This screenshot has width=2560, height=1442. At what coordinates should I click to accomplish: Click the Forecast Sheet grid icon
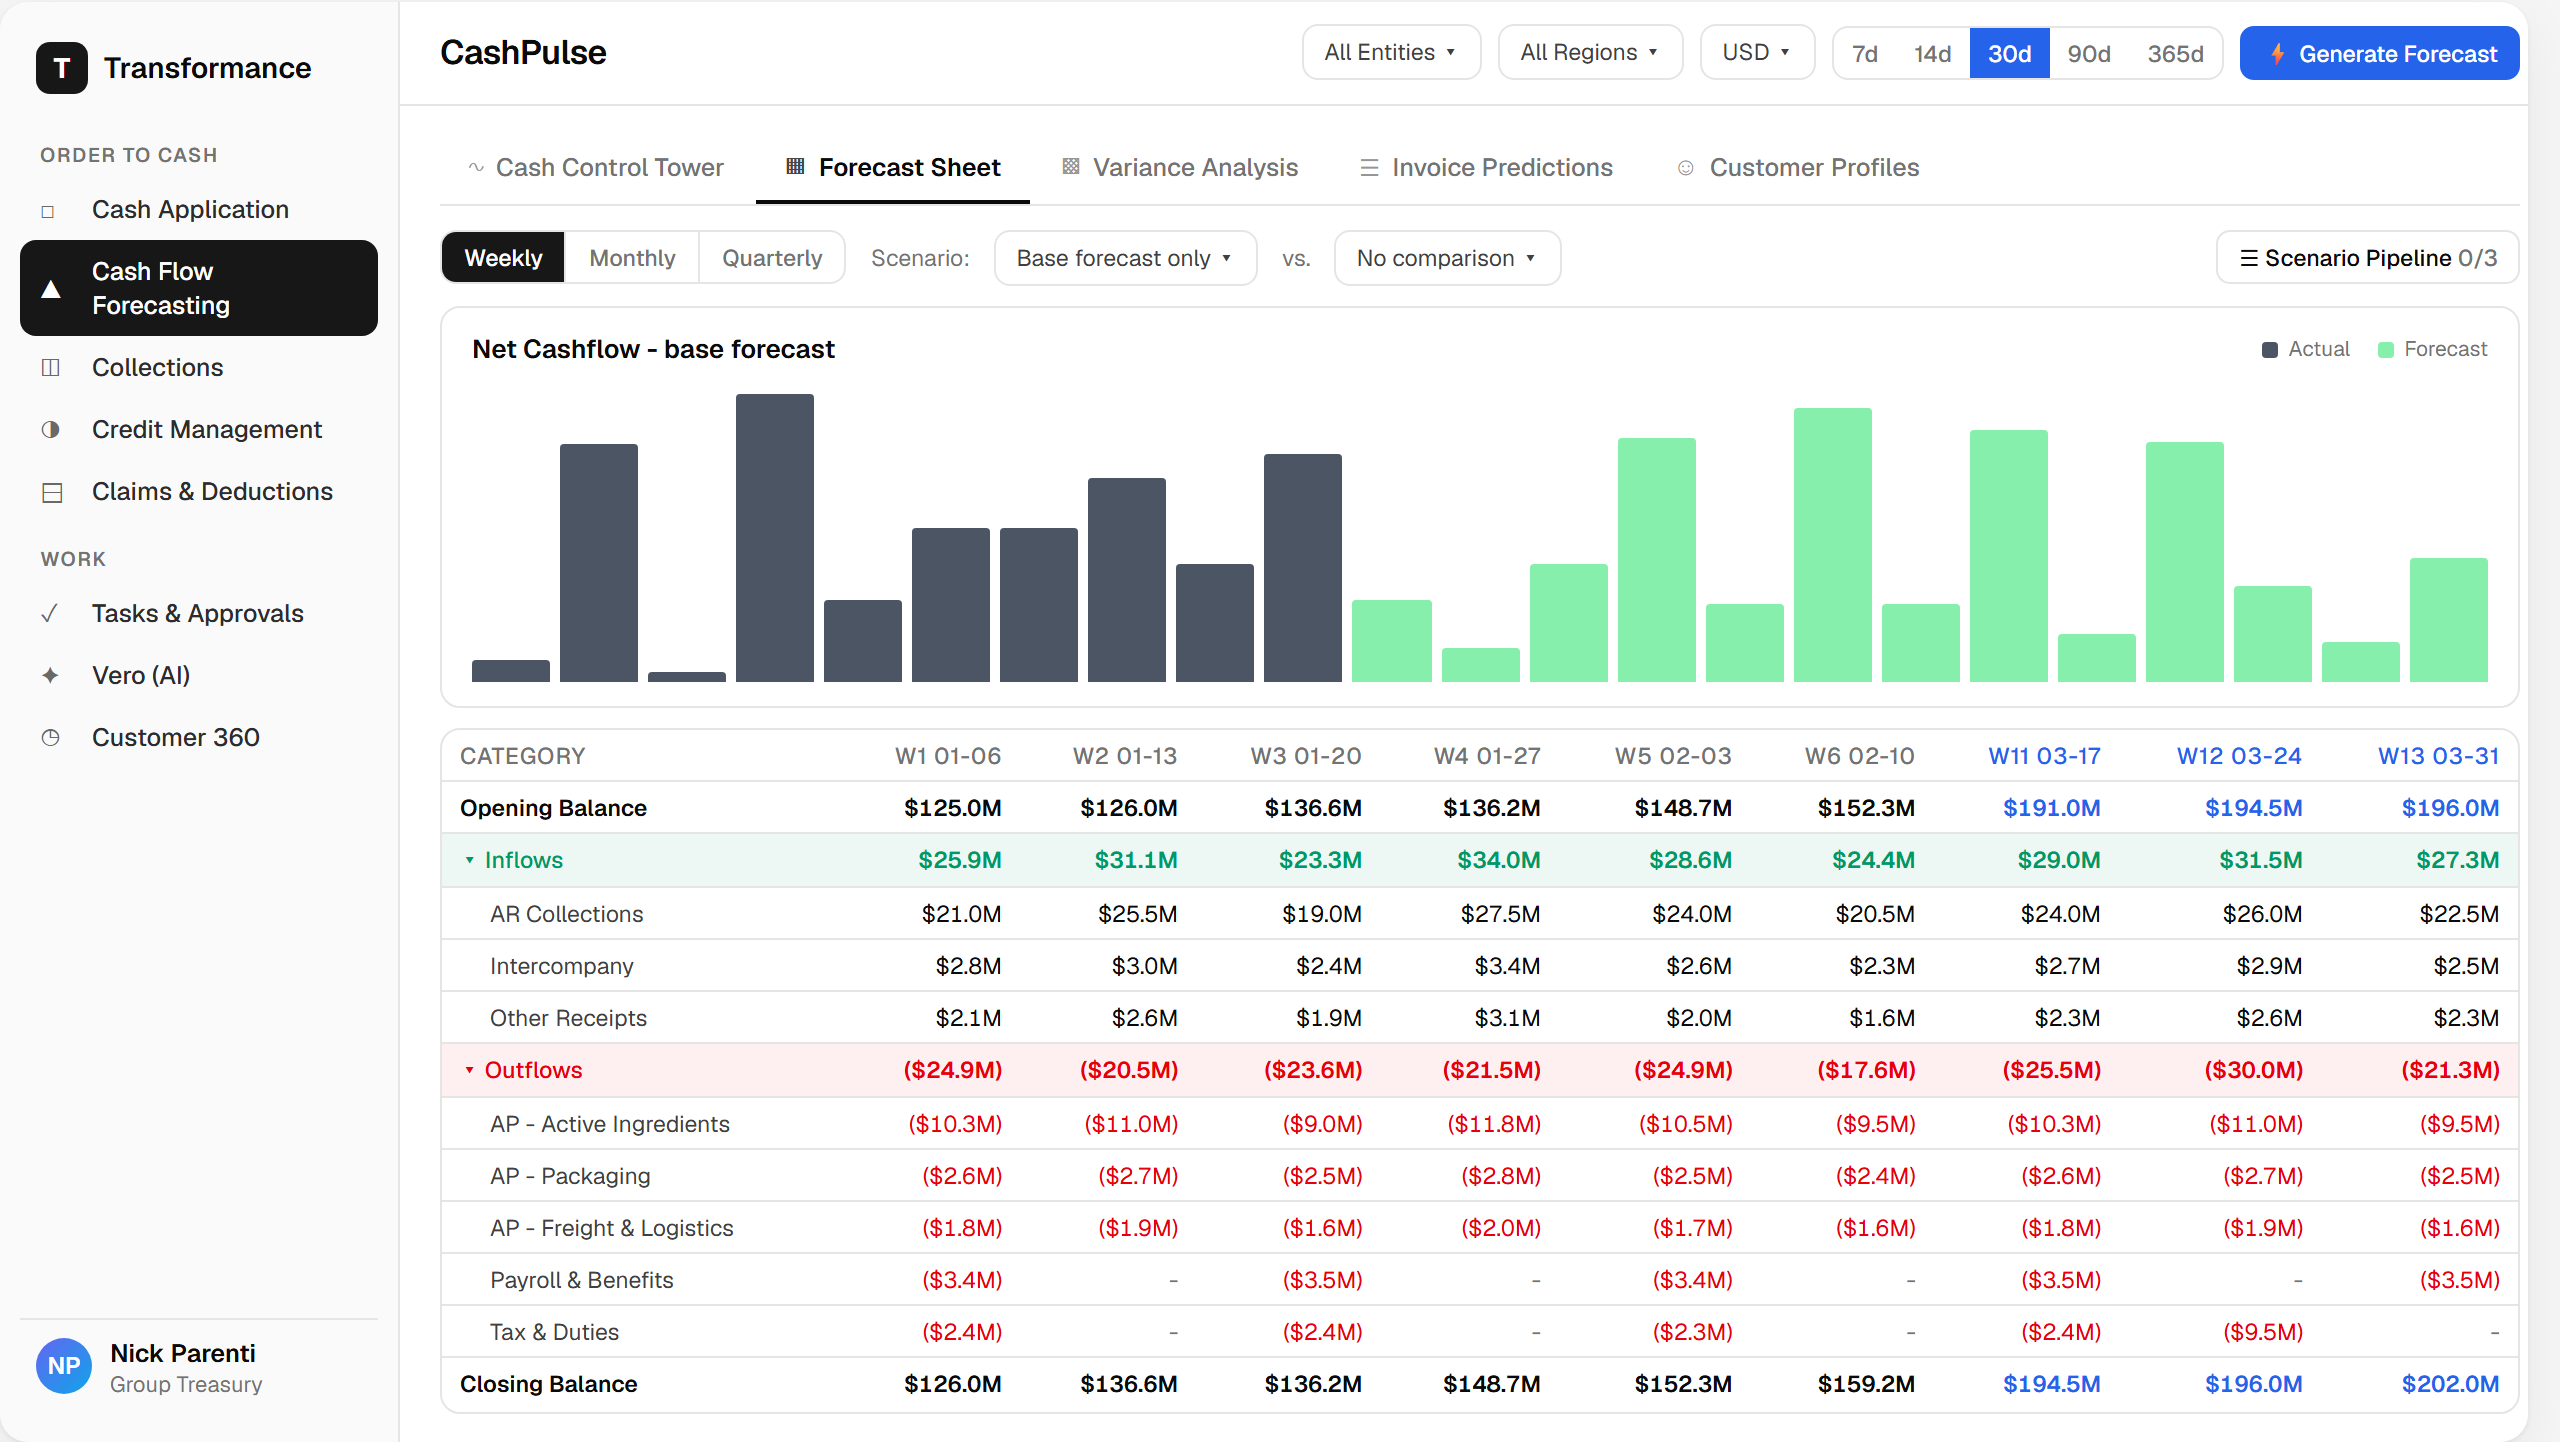tap(796, 166)
